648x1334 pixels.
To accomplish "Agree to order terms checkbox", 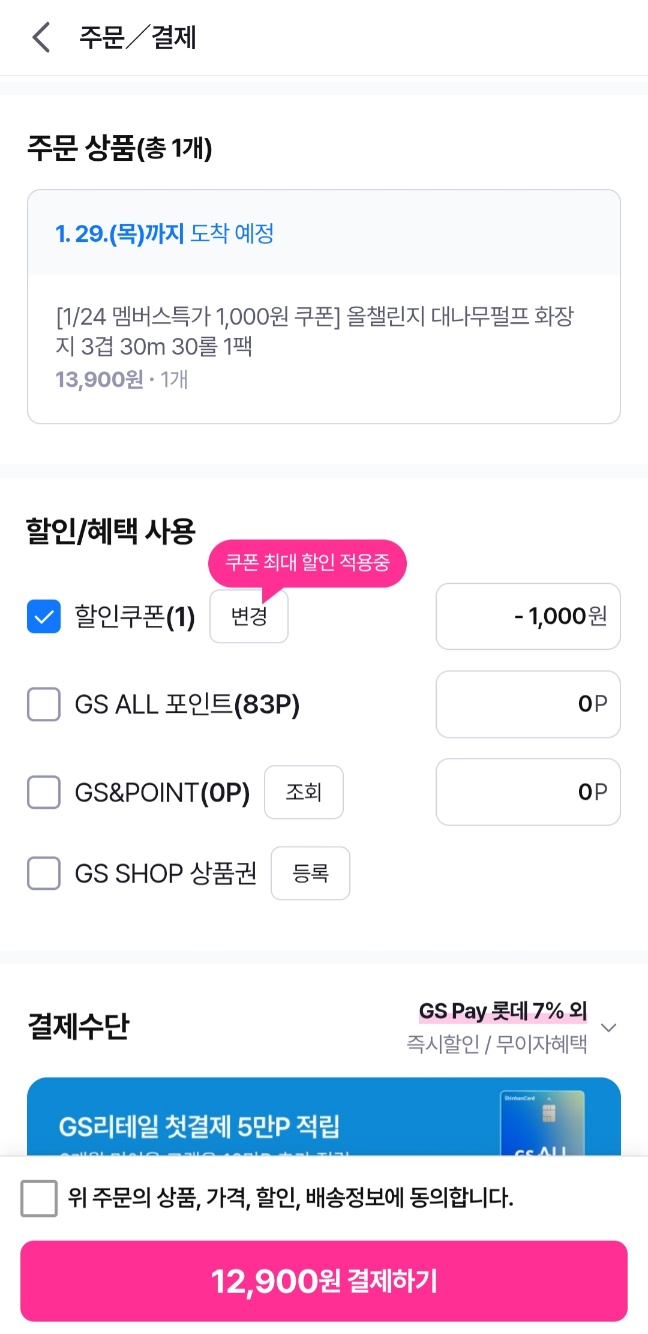I will [39, 1198].
